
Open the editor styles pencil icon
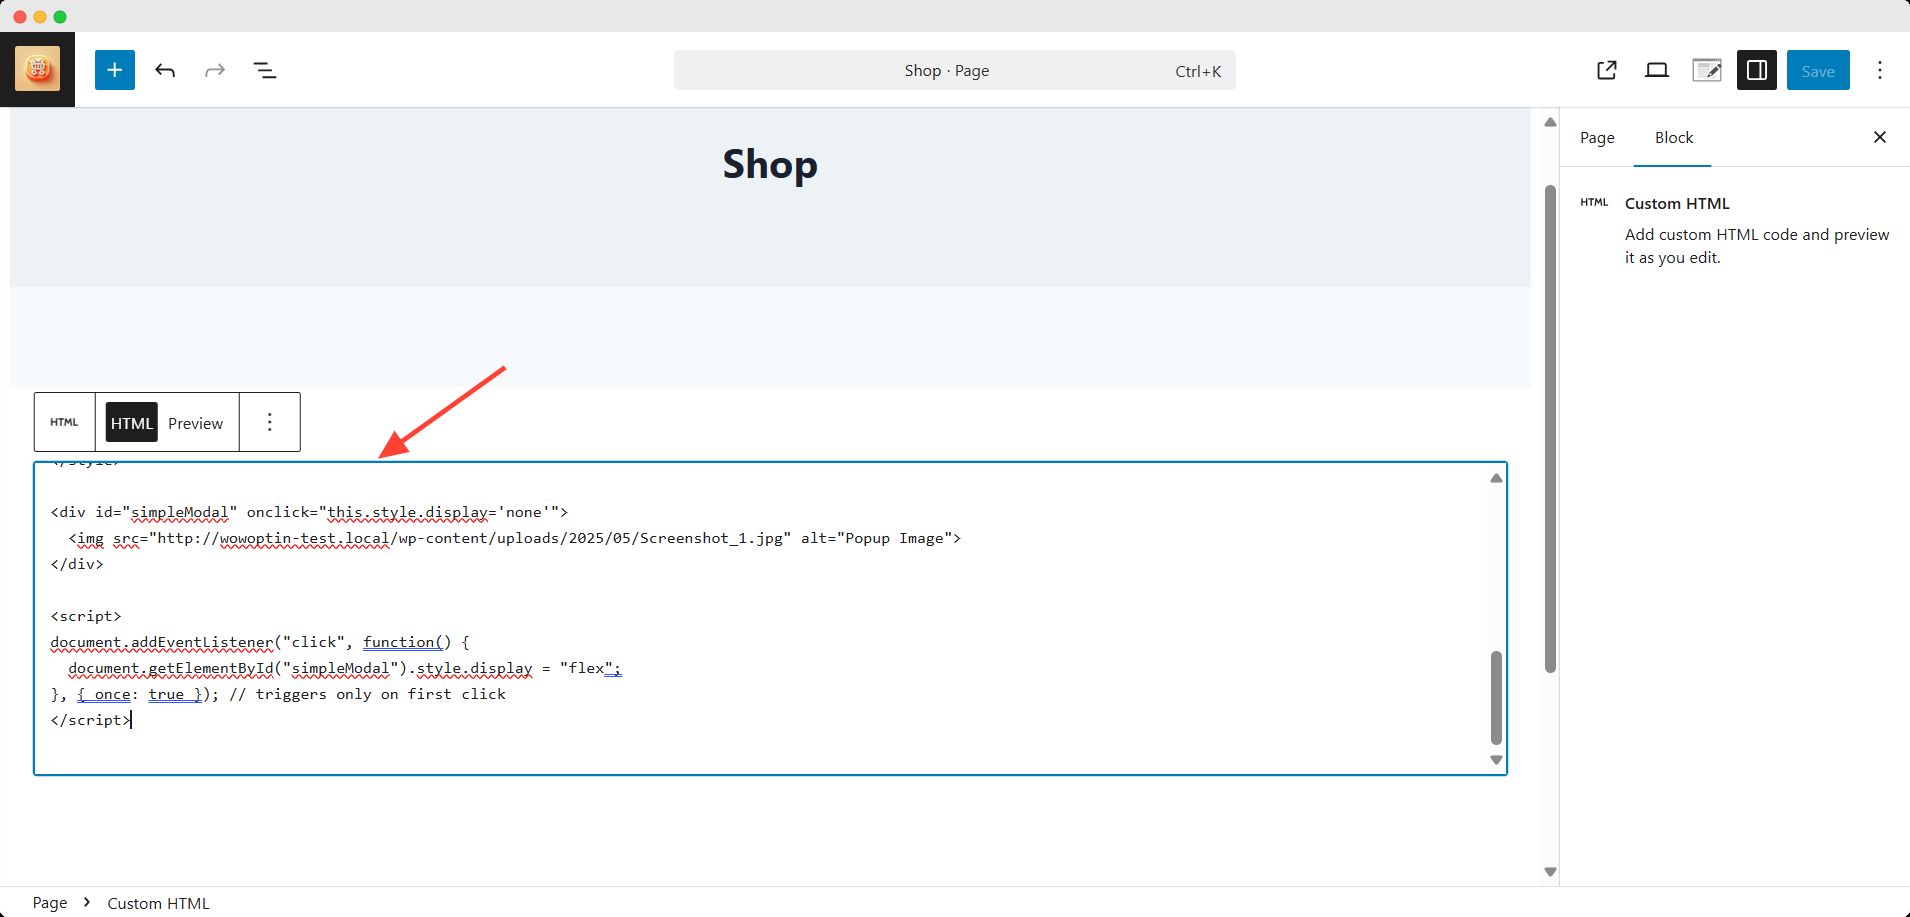click(1707, 70)
